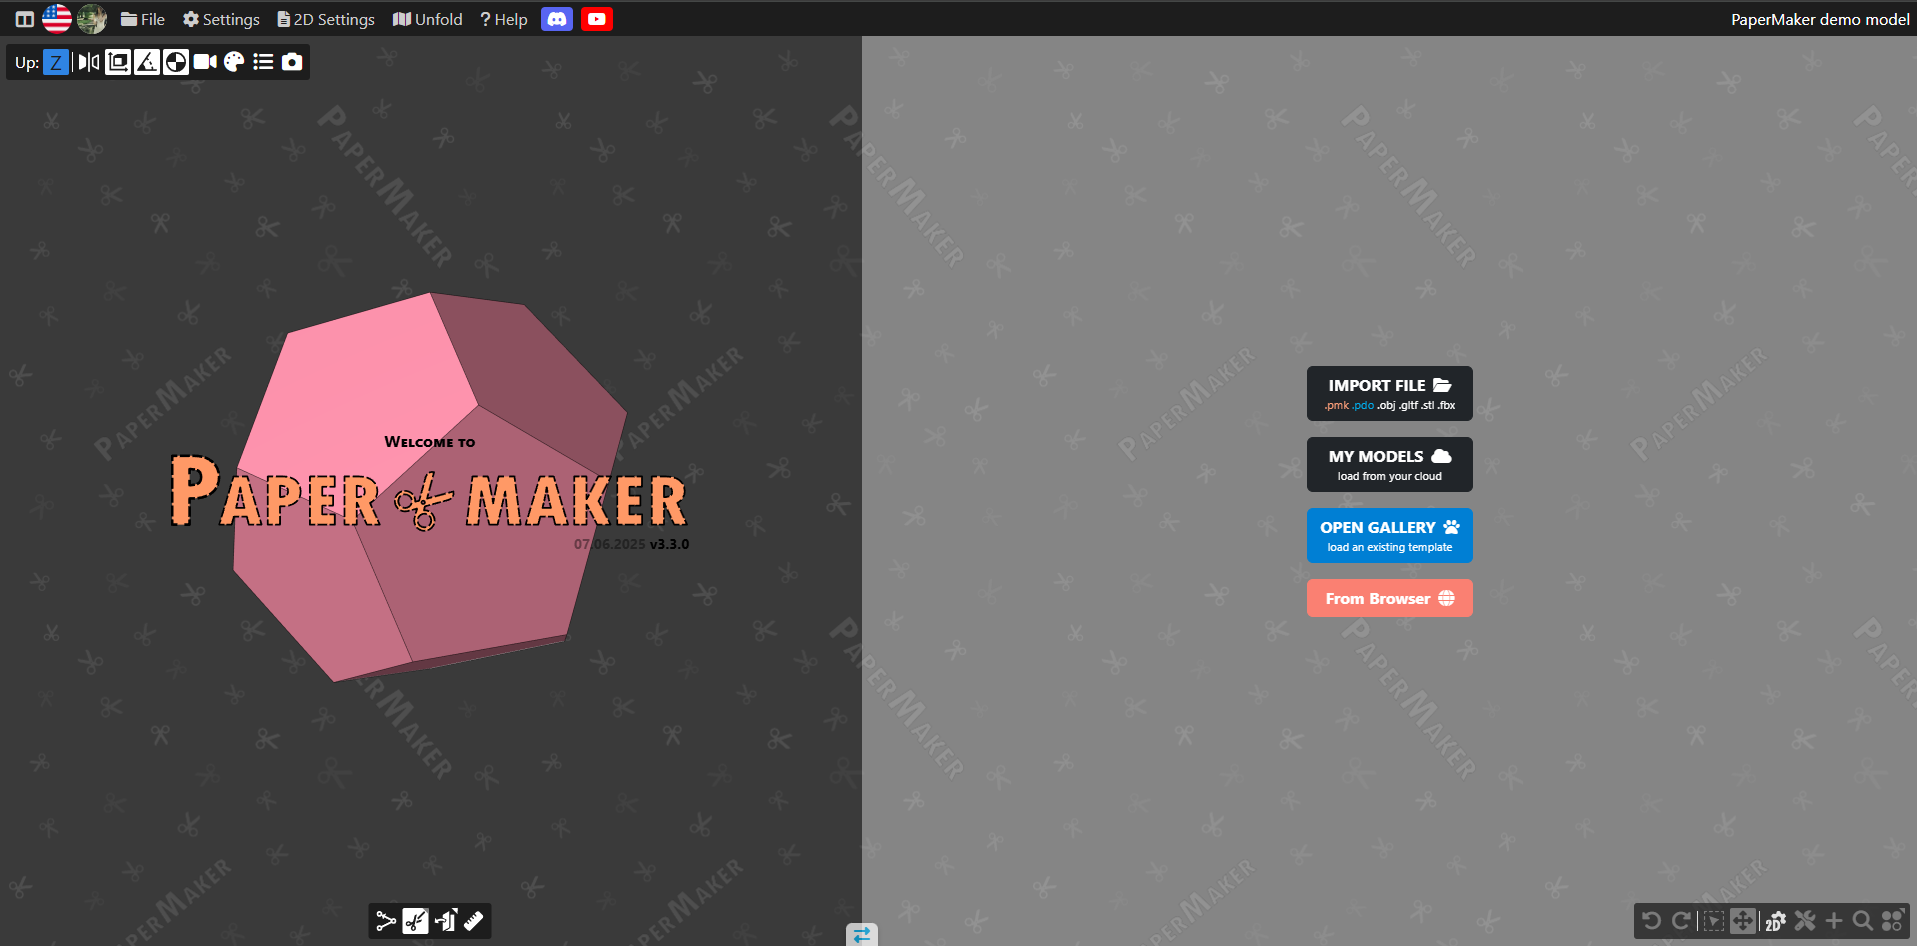Select the edge join tool

[x=386, y=921]
